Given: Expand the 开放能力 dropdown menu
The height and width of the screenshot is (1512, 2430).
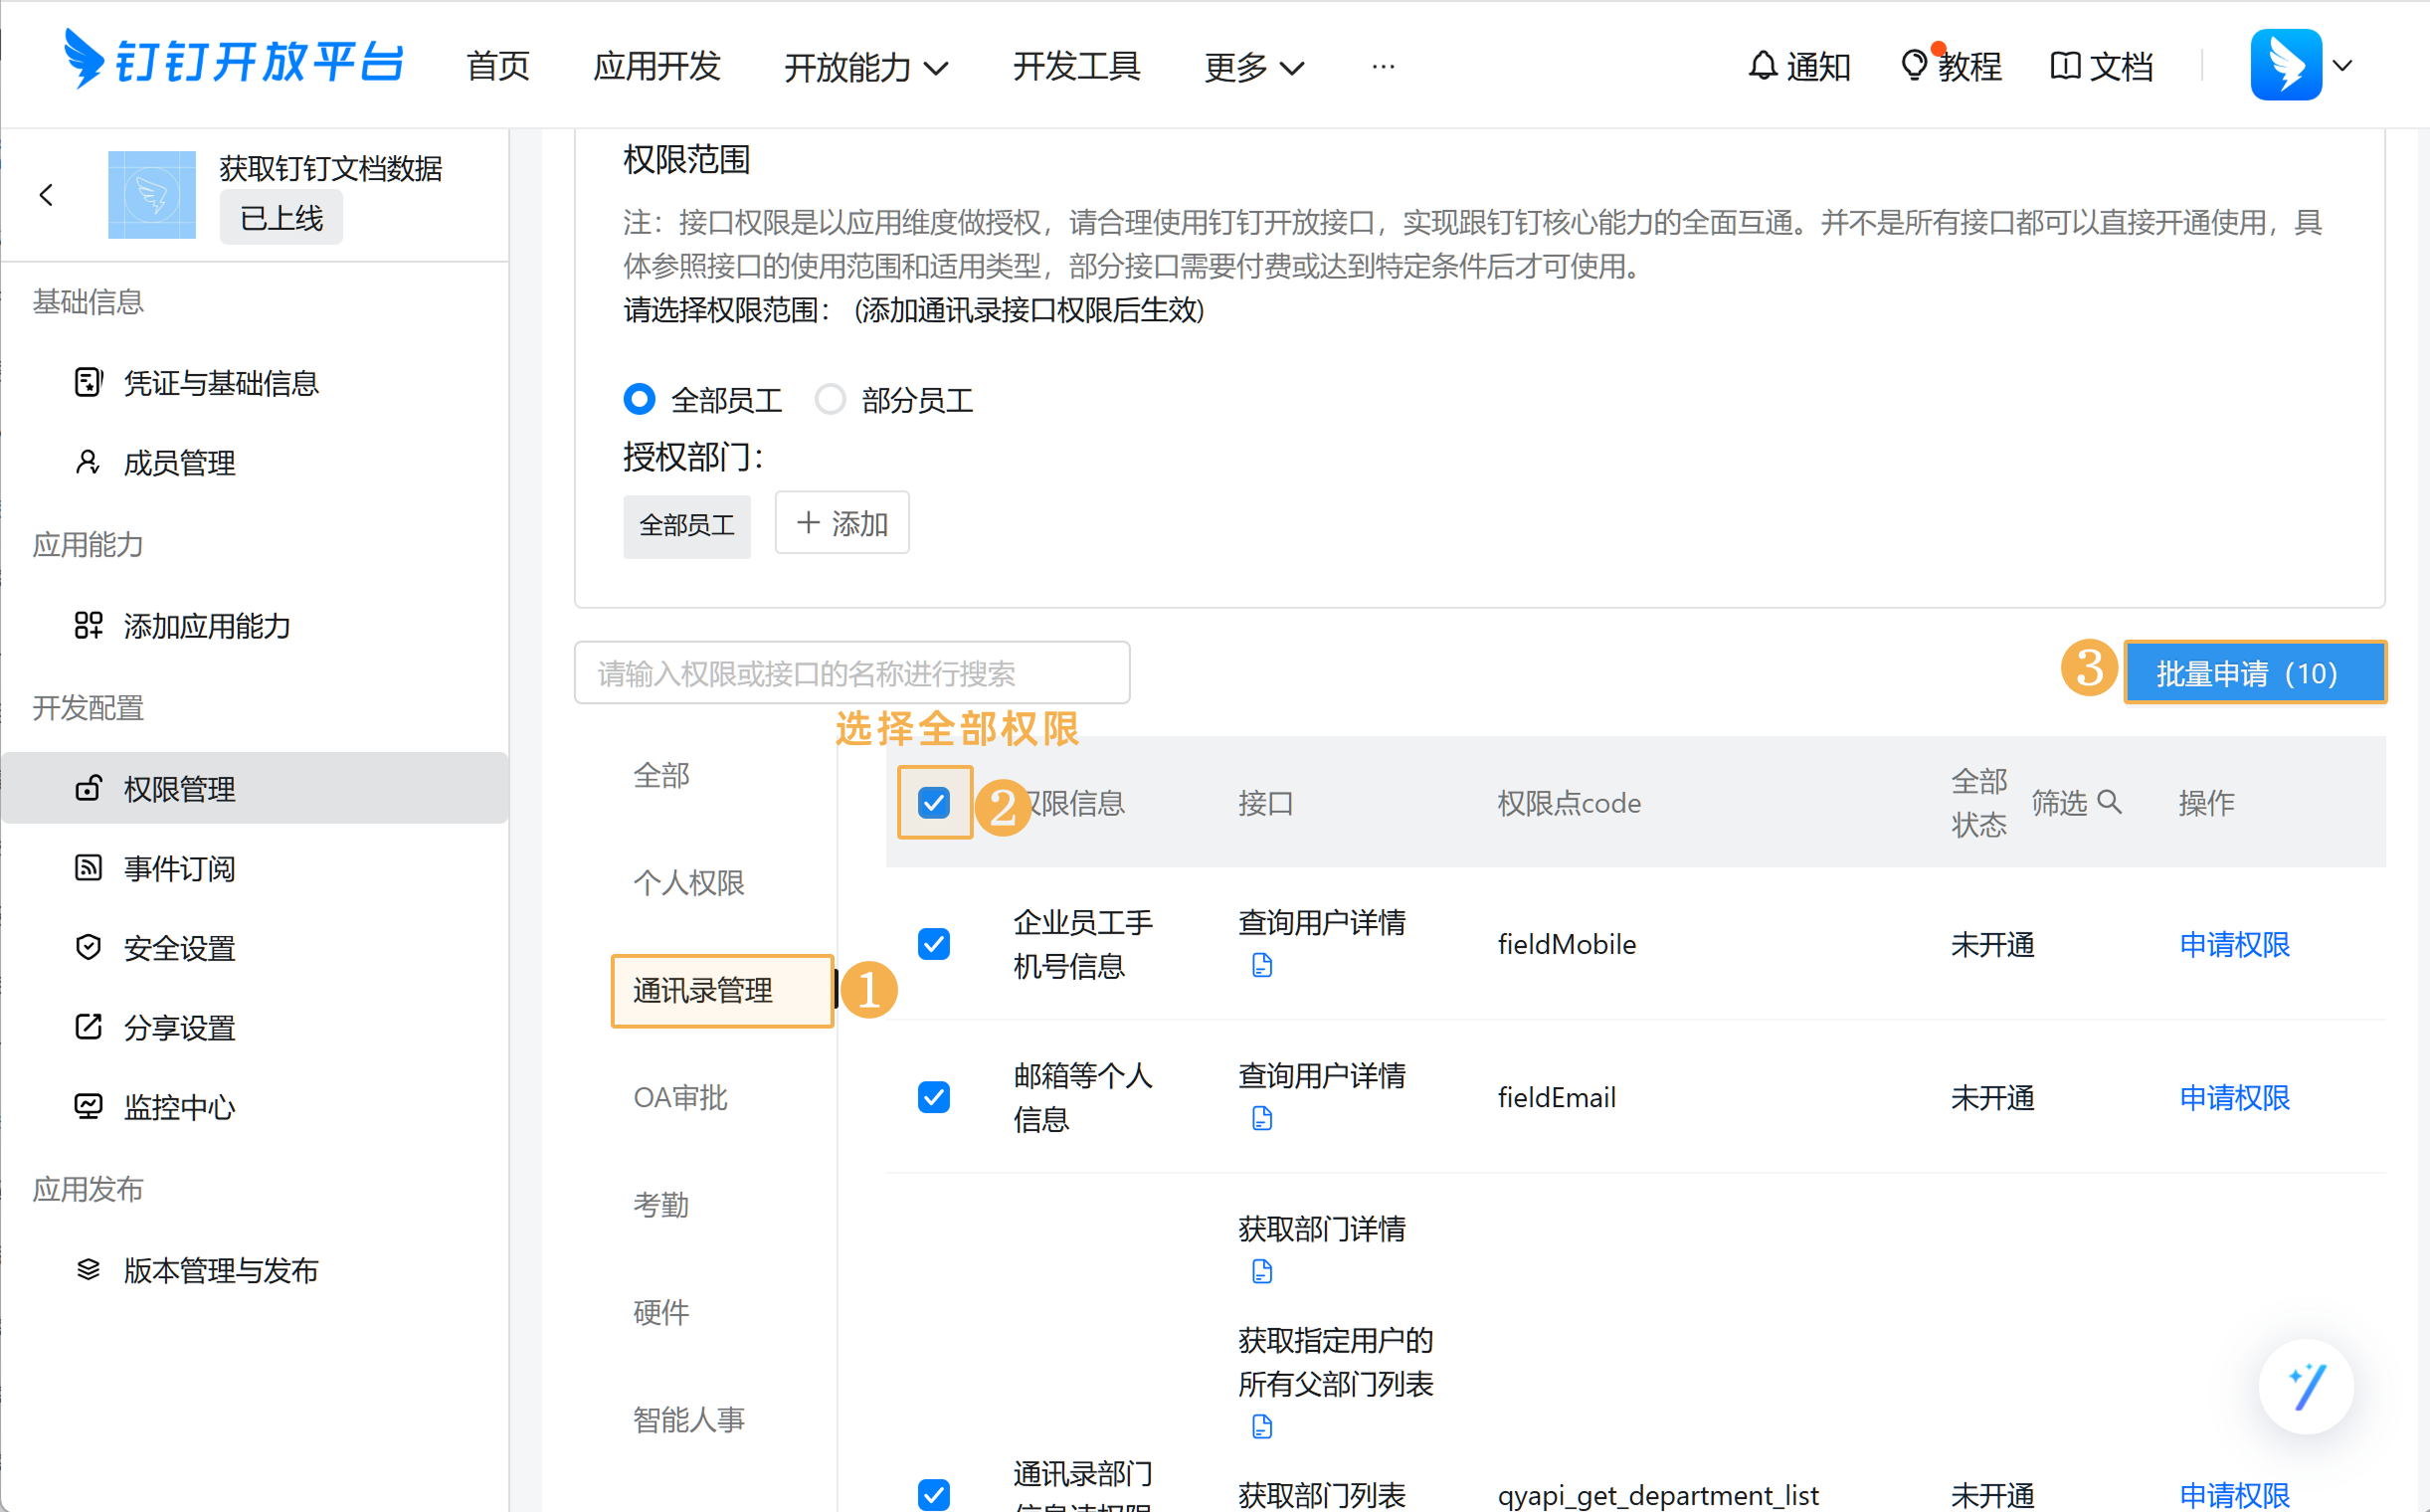Looking at the screenshot, I should coord(866,67).
